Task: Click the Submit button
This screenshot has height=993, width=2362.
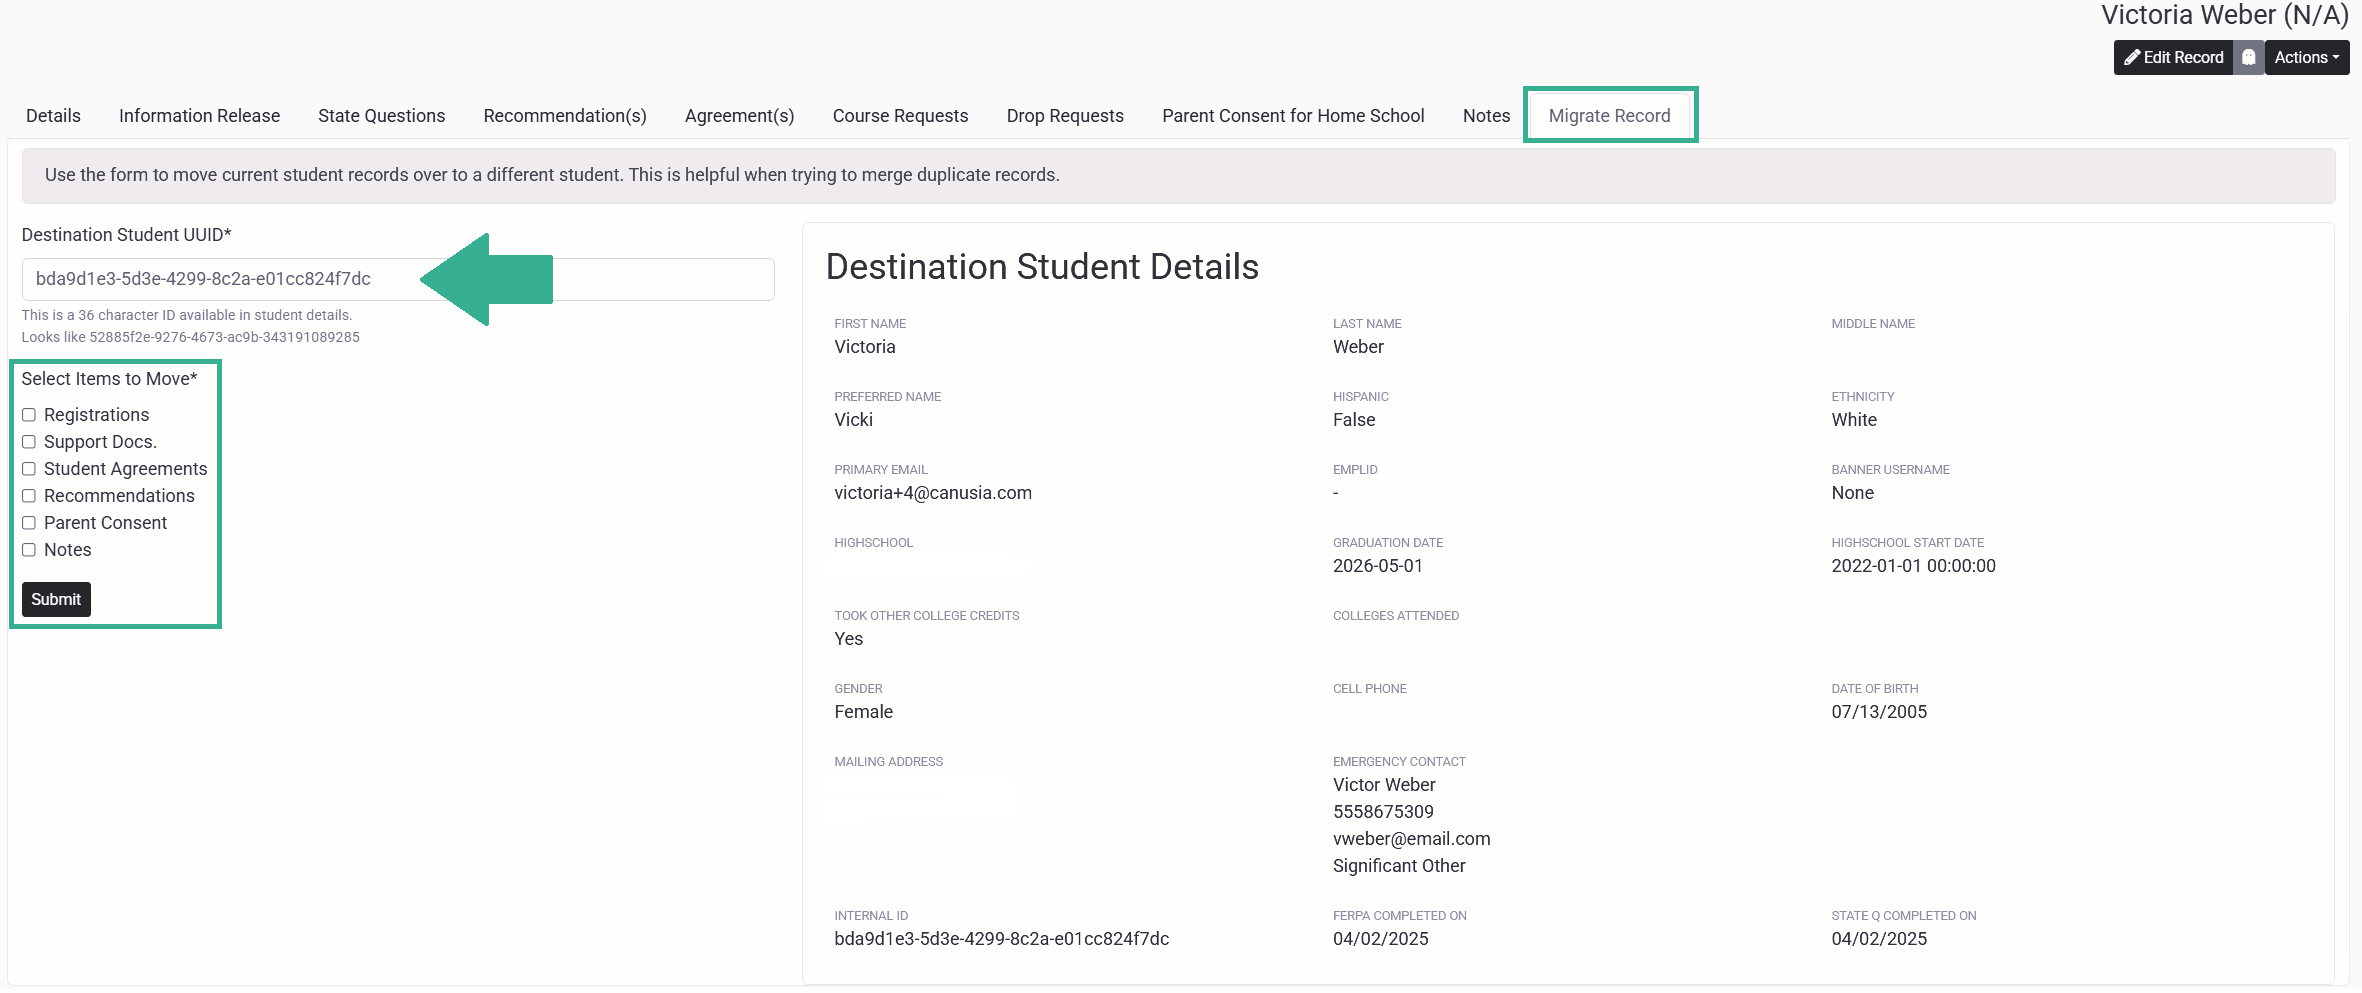Action: point(56,599)
